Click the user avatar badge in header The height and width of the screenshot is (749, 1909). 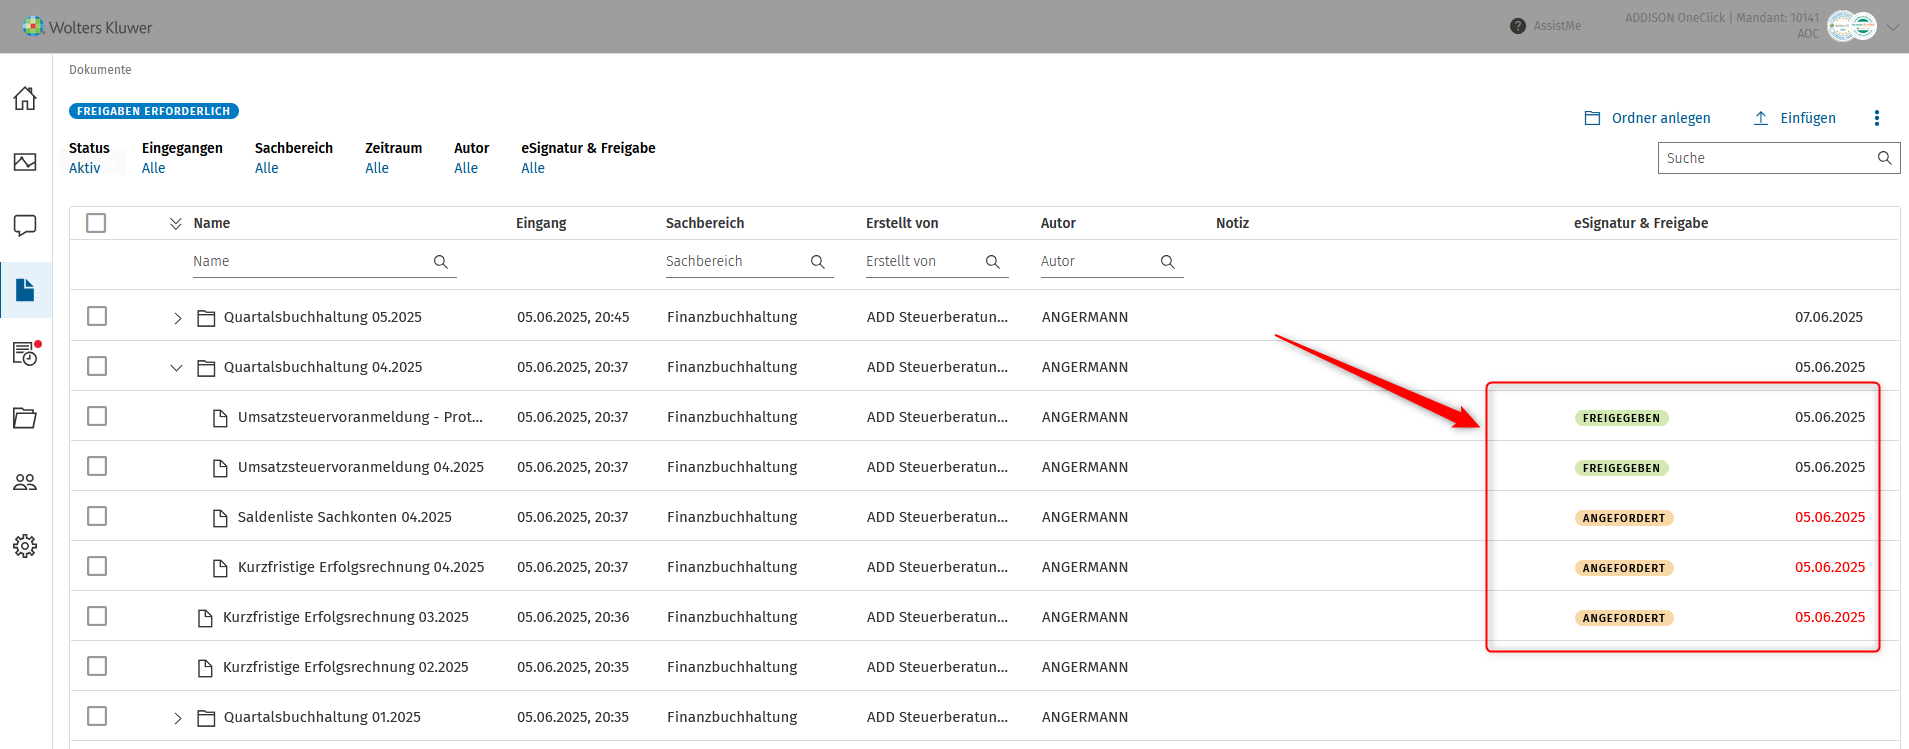1852,26
